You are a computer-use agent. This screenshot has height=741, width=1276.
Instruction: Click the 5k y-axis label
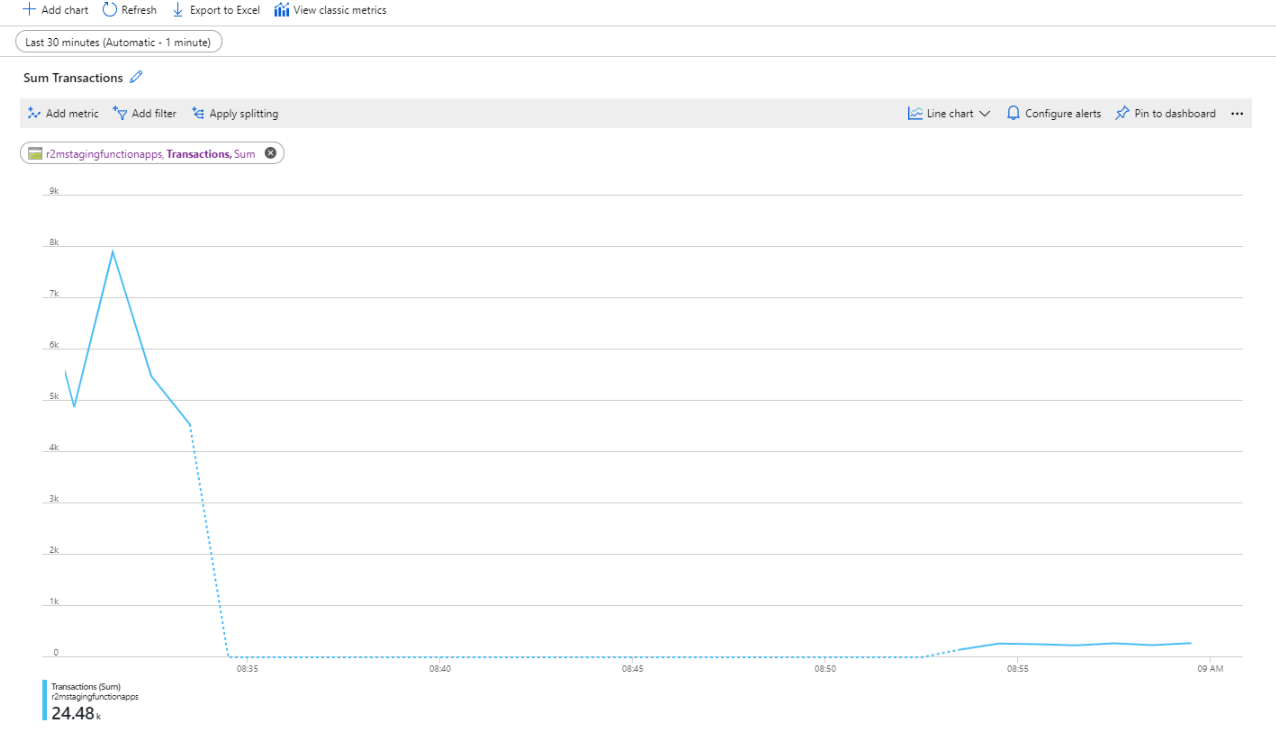point(55,396)
